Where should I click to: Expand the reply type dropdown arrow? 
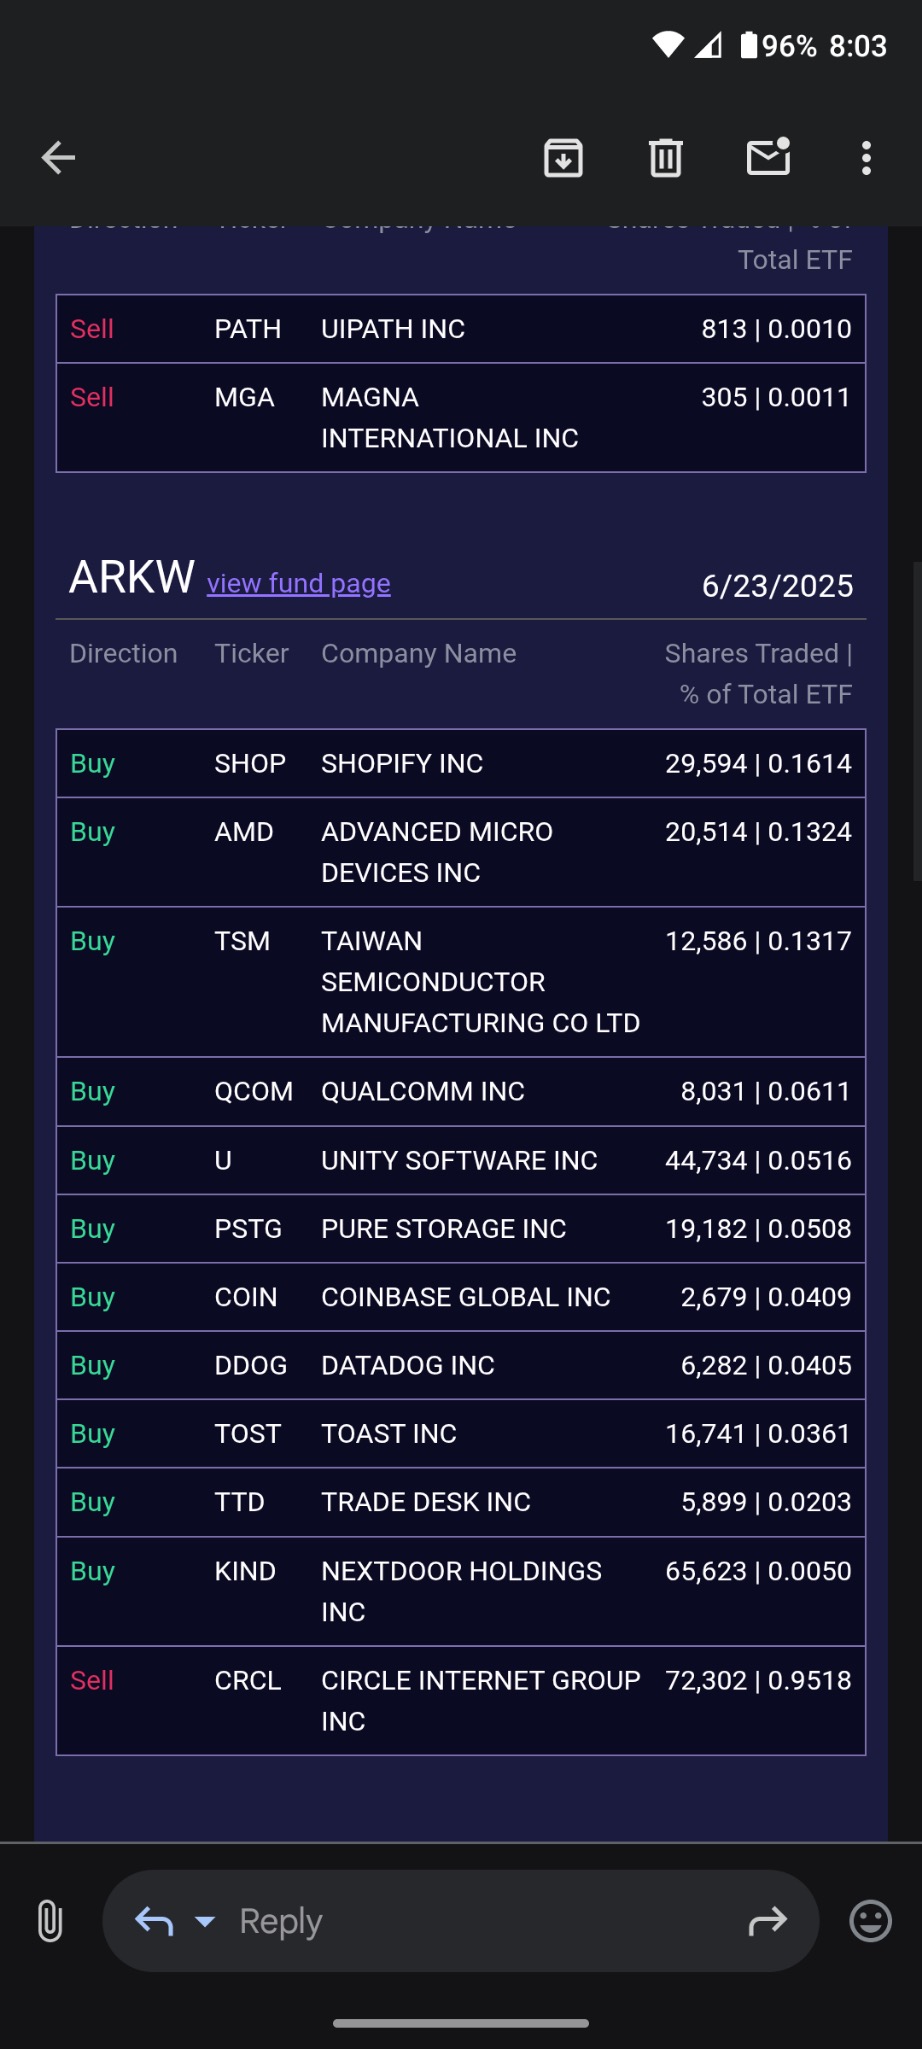205,1921
